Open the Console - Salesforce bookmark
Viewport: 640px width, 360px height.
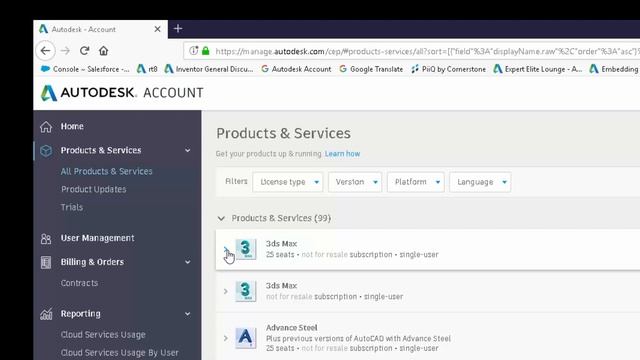(x=85, y=69)
